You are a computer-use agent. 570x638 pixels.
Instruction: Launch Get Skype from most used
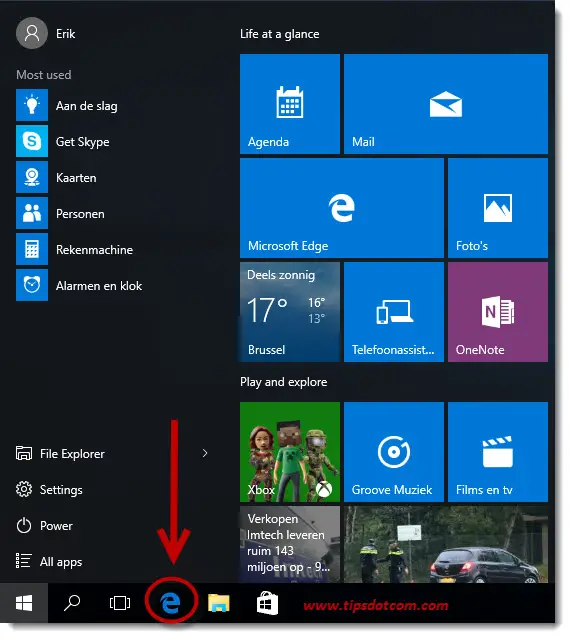click(x=63, y=142)
